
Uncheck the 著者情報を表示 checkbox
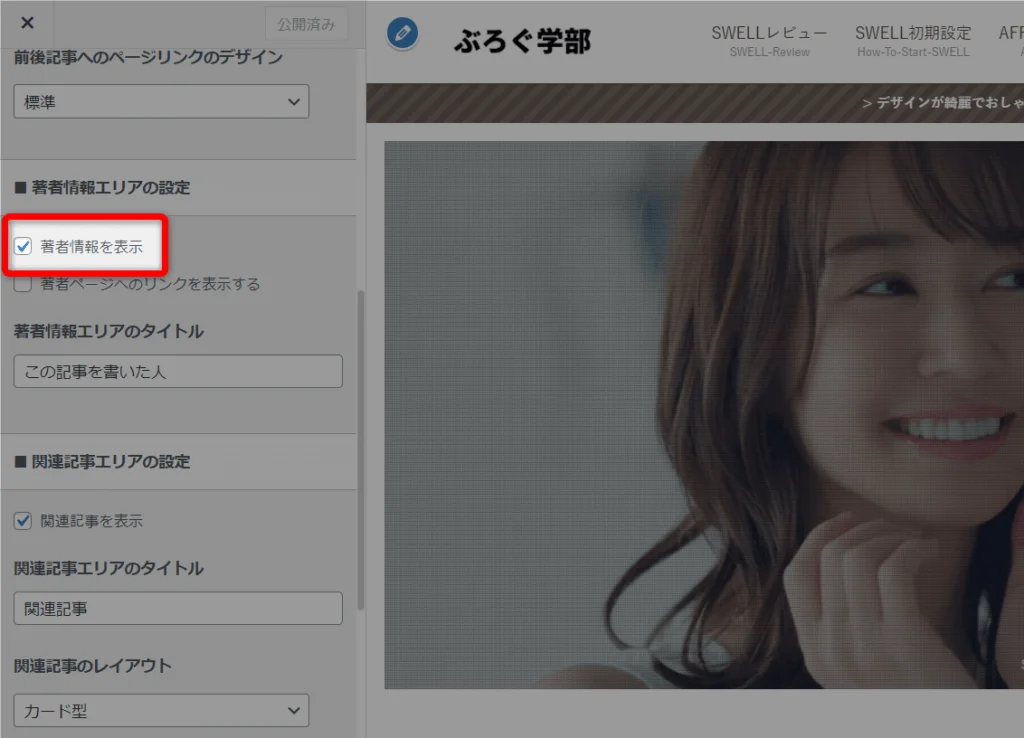(22, 245)
